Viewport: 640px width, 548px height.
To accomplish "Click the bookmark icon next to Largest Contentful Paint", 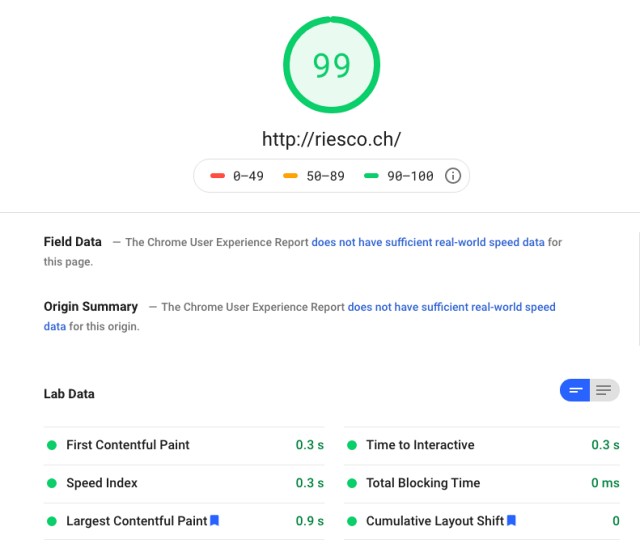I will pos(214,521).
